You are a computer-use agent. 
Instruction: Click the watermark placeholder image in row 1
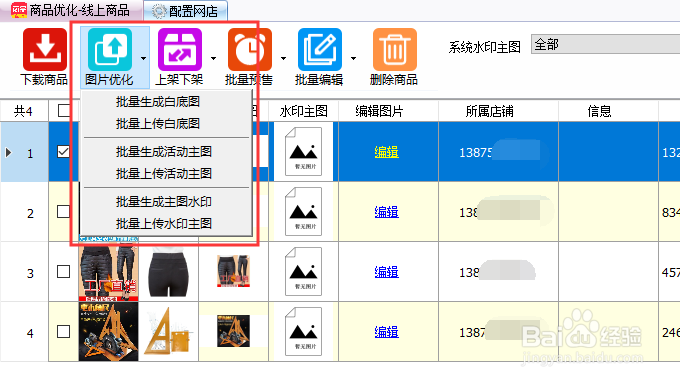(303, 151)
